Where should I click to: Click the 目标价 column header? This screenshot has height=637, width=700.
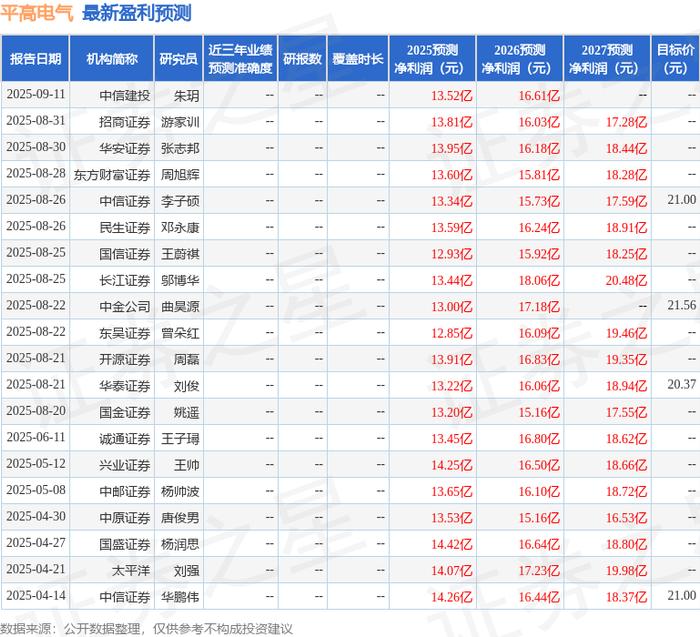pos(676,58)
